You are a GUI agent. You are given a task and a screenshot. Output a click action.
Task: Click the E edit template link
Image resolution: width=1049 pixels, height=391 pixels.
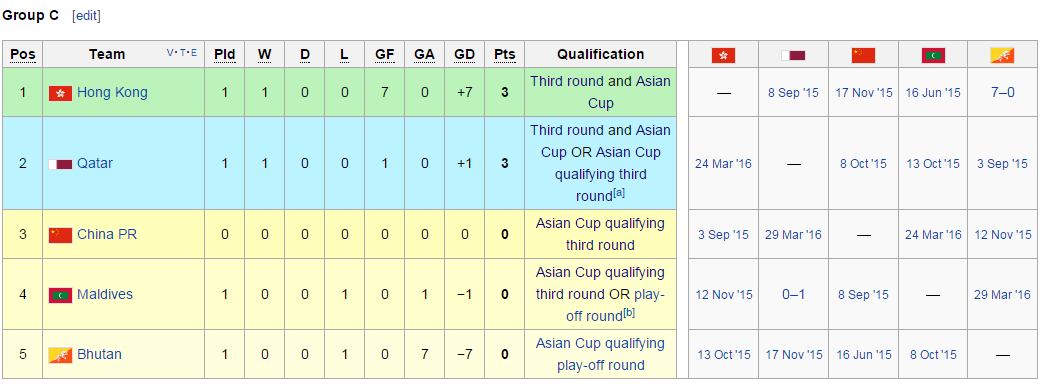click(194, 52)
